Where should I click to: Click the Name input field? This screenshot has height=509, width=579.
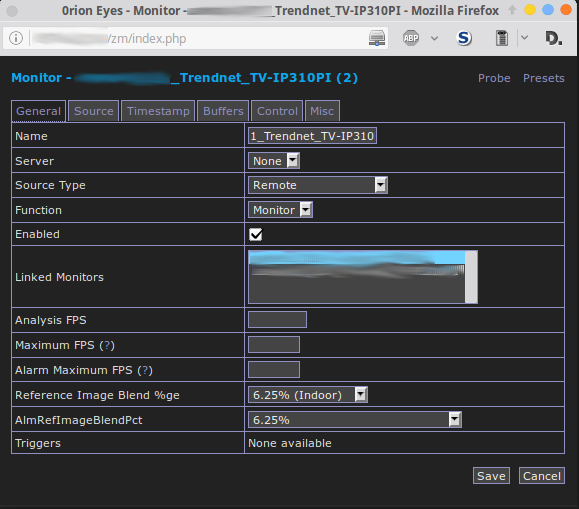[312, 136]
